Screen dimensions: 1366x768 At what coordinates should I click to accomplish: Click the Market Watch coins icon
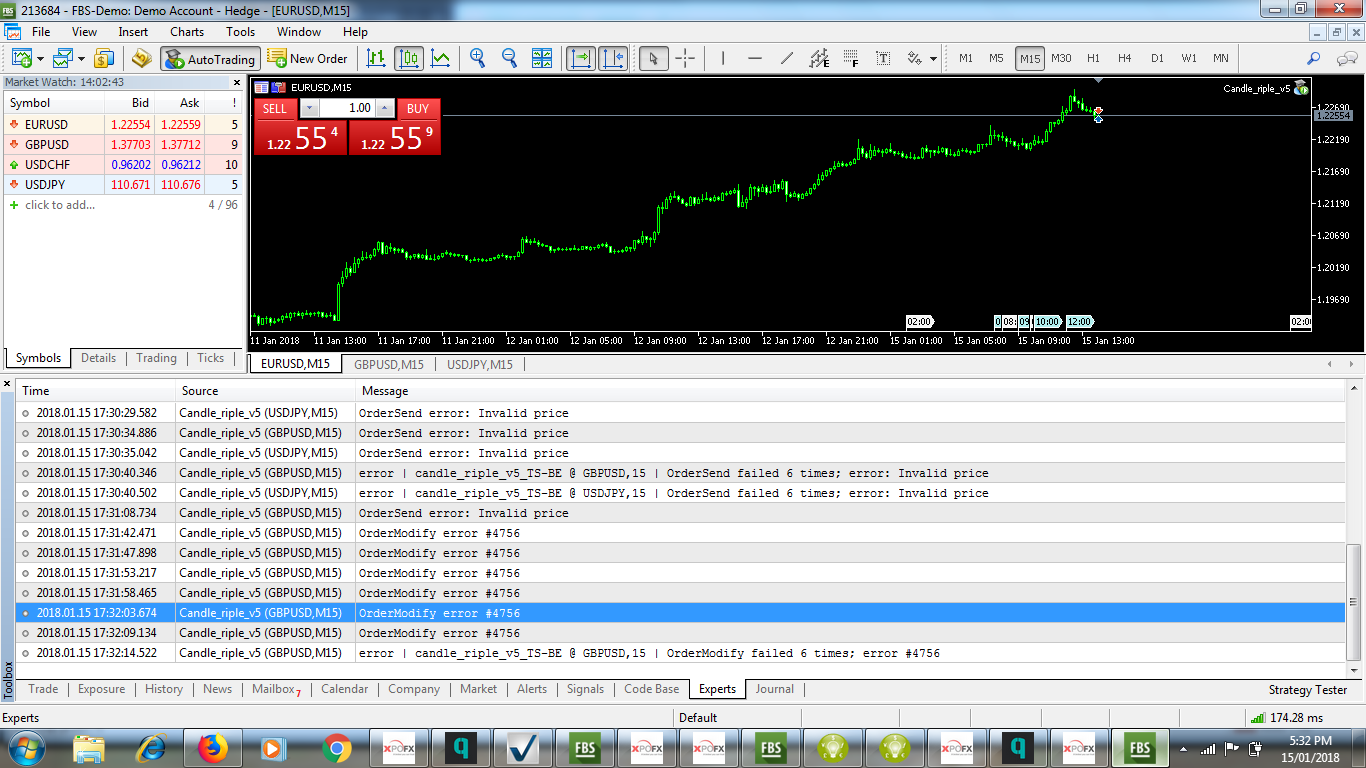pos(104,58)
